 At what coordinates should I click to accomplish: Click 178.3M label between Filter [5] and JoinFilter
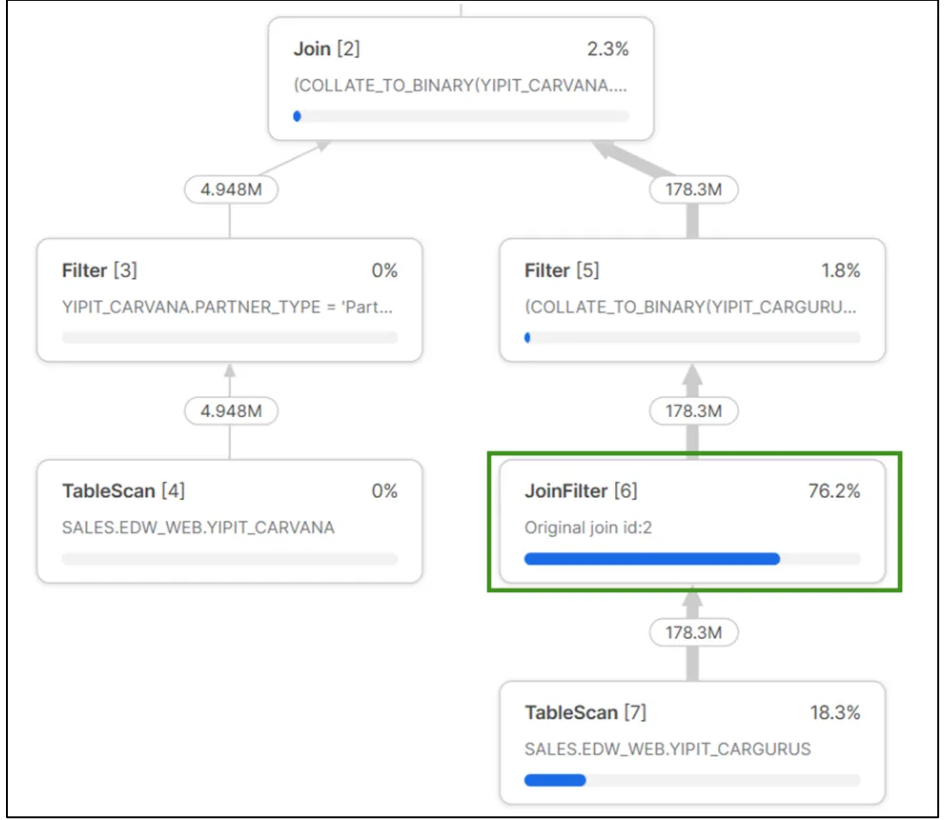(x=692, y=410)
